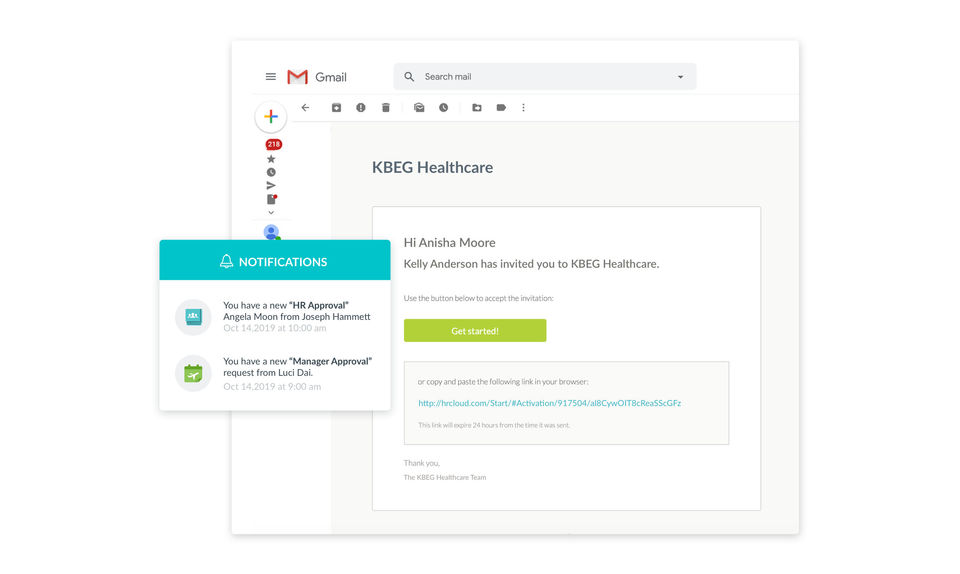This screenshot has height=574, width=960.
Task: Click the "Hi Anisha Moore" greeting
Action: point(449,242)
